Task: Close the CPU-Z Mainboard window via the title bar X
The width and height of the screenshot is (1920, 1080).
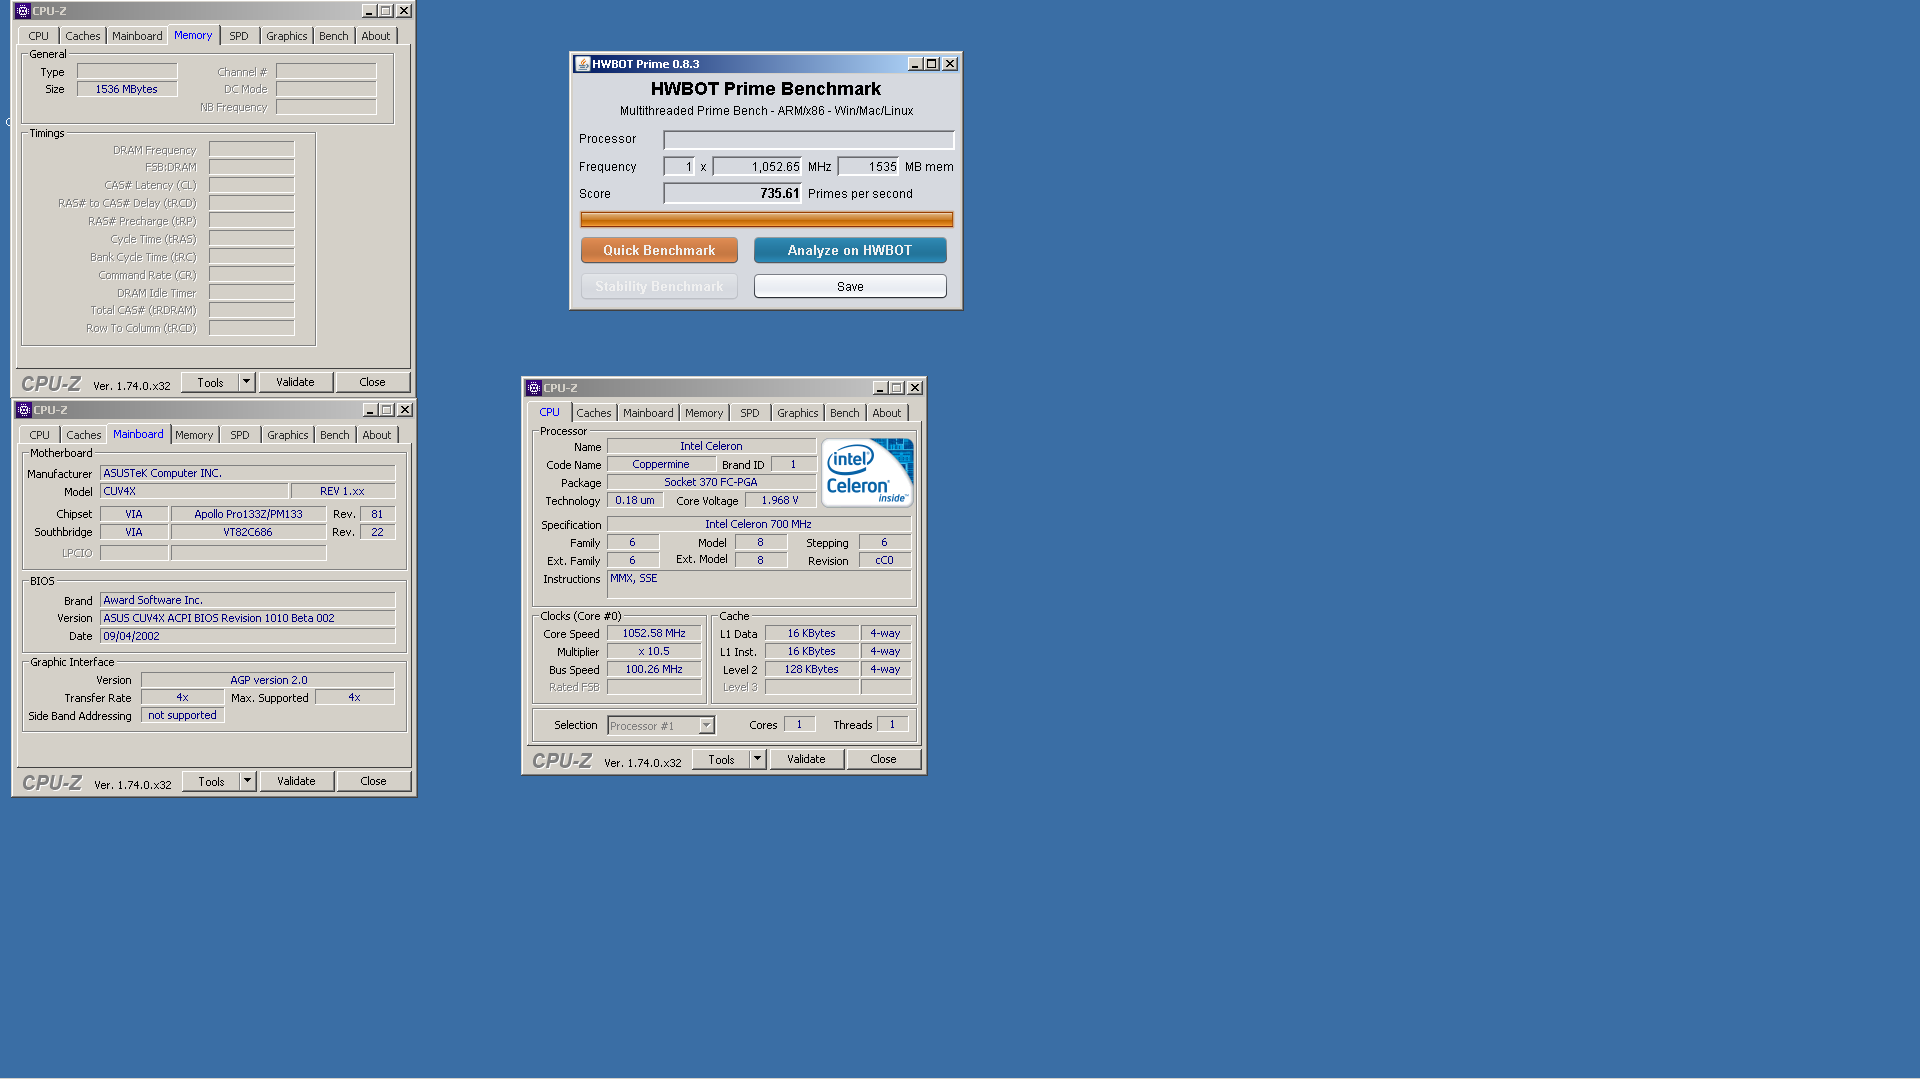Action: point(405,410)
